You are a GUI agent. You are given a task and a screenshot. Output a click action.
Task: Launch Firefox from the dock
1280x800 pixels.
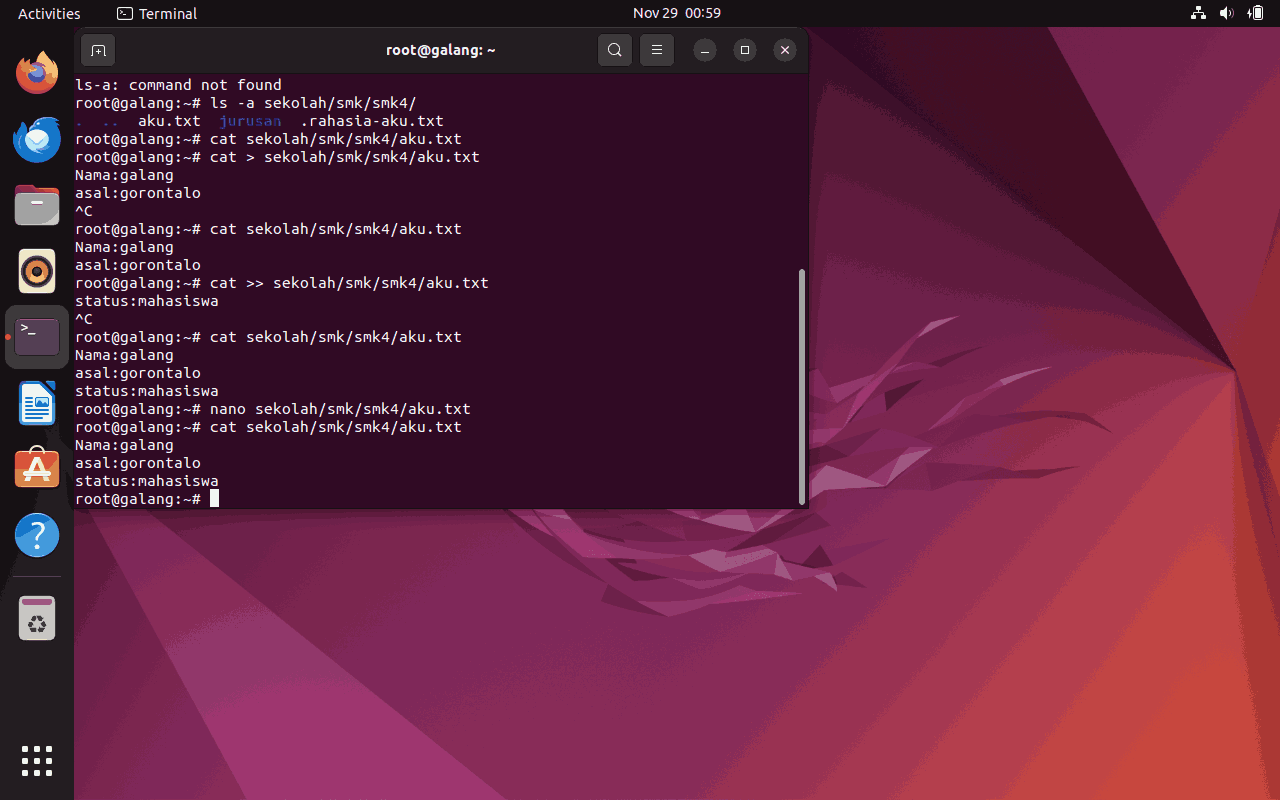[37, 73]
